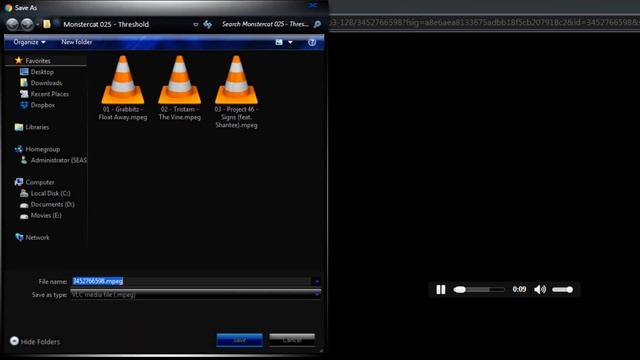Select the 03 - Project 46 - Signs.mpeg file
The width and height of the screenshot is (640, 360).
click(236, 92)
